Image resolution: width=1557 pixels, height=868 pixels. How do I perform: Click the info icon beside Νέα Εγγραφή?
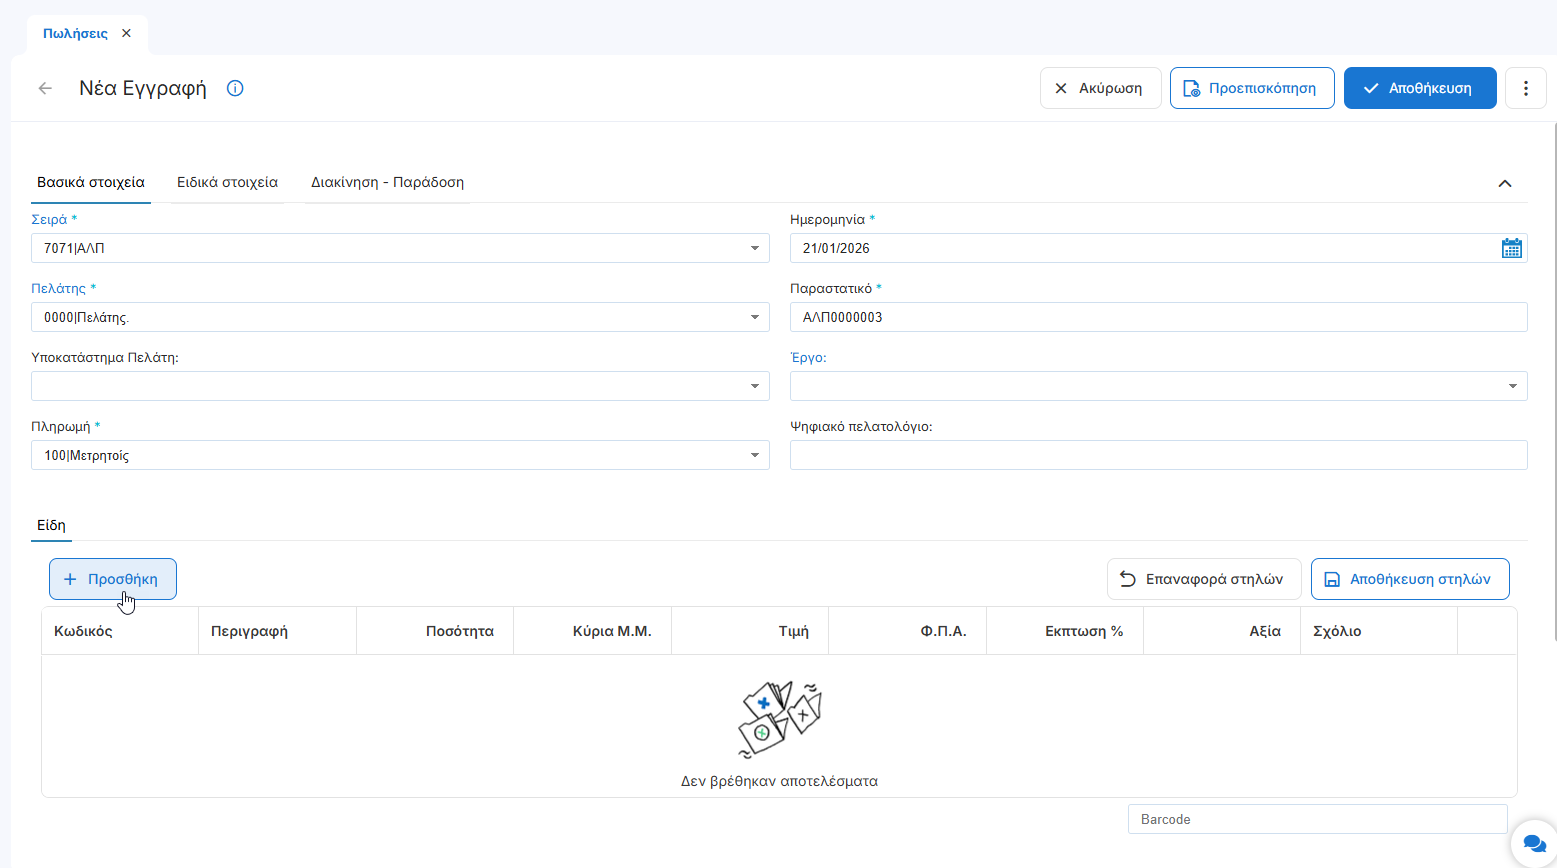(235, 88)
